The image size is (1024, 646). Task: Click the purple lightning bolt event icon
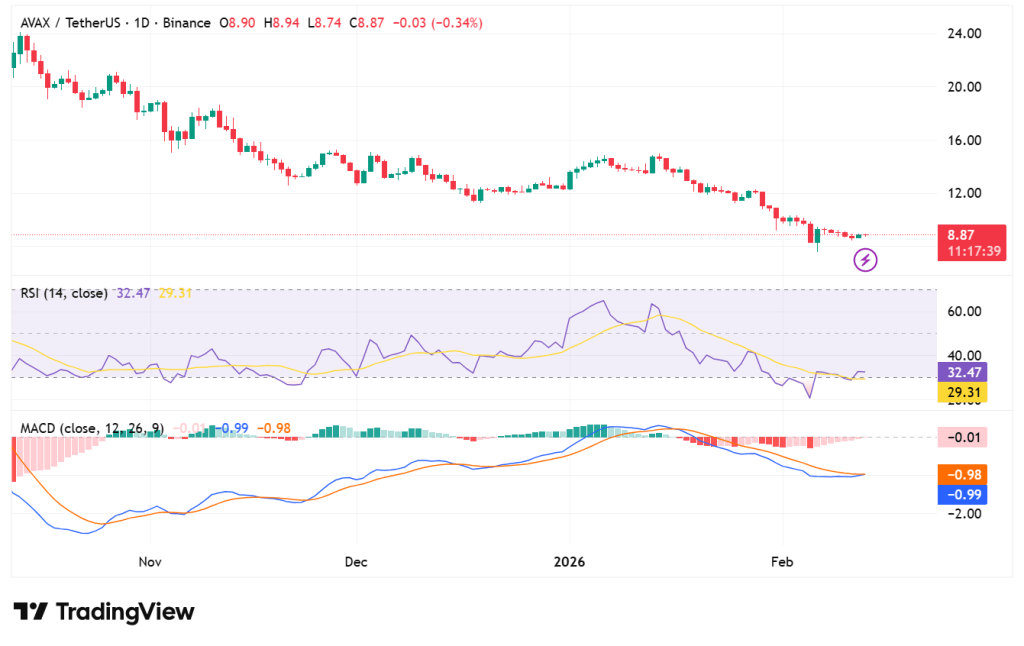pyautogui.click(x=865, y=260)
